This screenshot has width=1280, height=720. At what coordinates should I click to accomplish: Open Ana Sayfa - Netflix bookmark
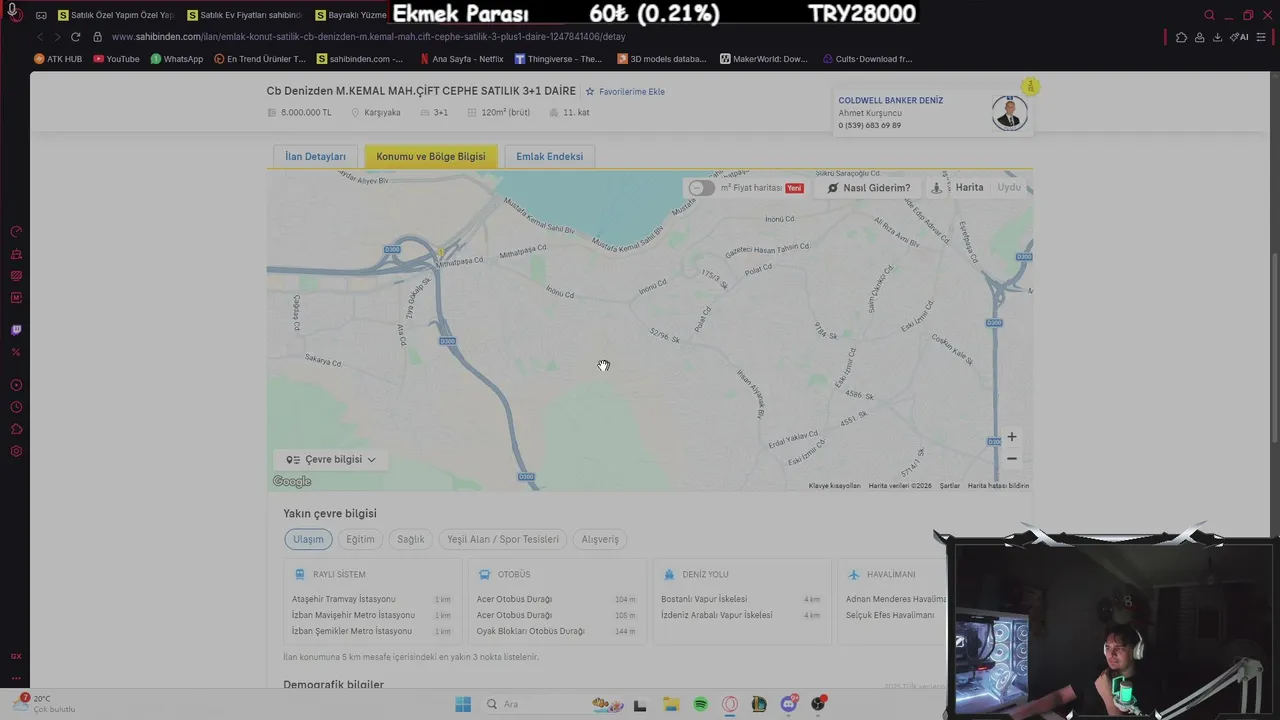pos(461,59)
